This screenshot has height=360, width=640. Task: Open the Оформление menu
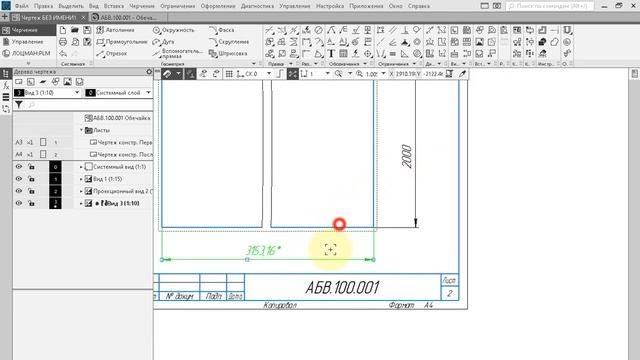[x=218, y=6]
